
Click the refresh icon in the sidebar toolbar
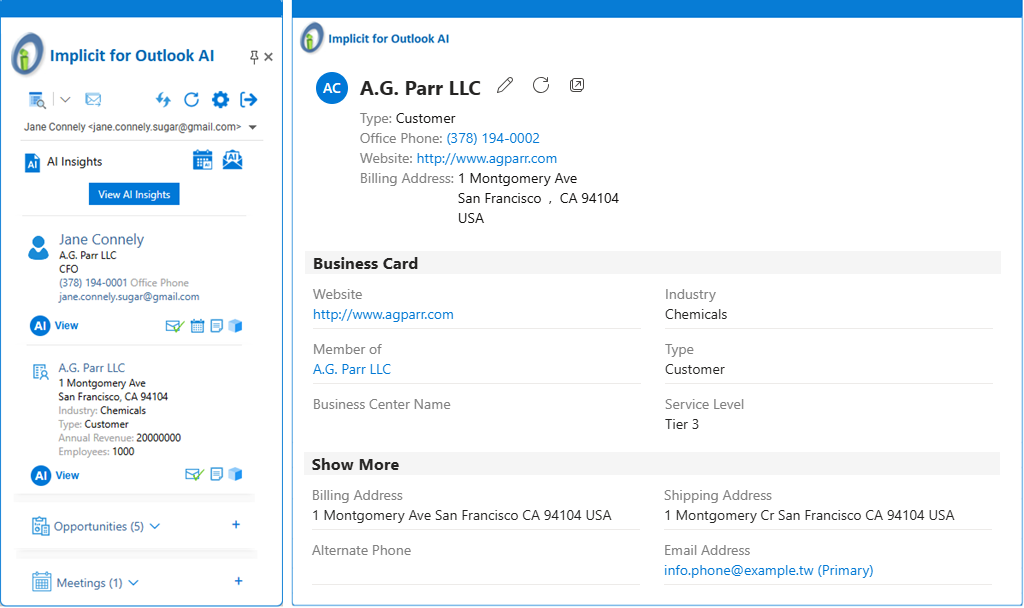click(x=192, y=99)
